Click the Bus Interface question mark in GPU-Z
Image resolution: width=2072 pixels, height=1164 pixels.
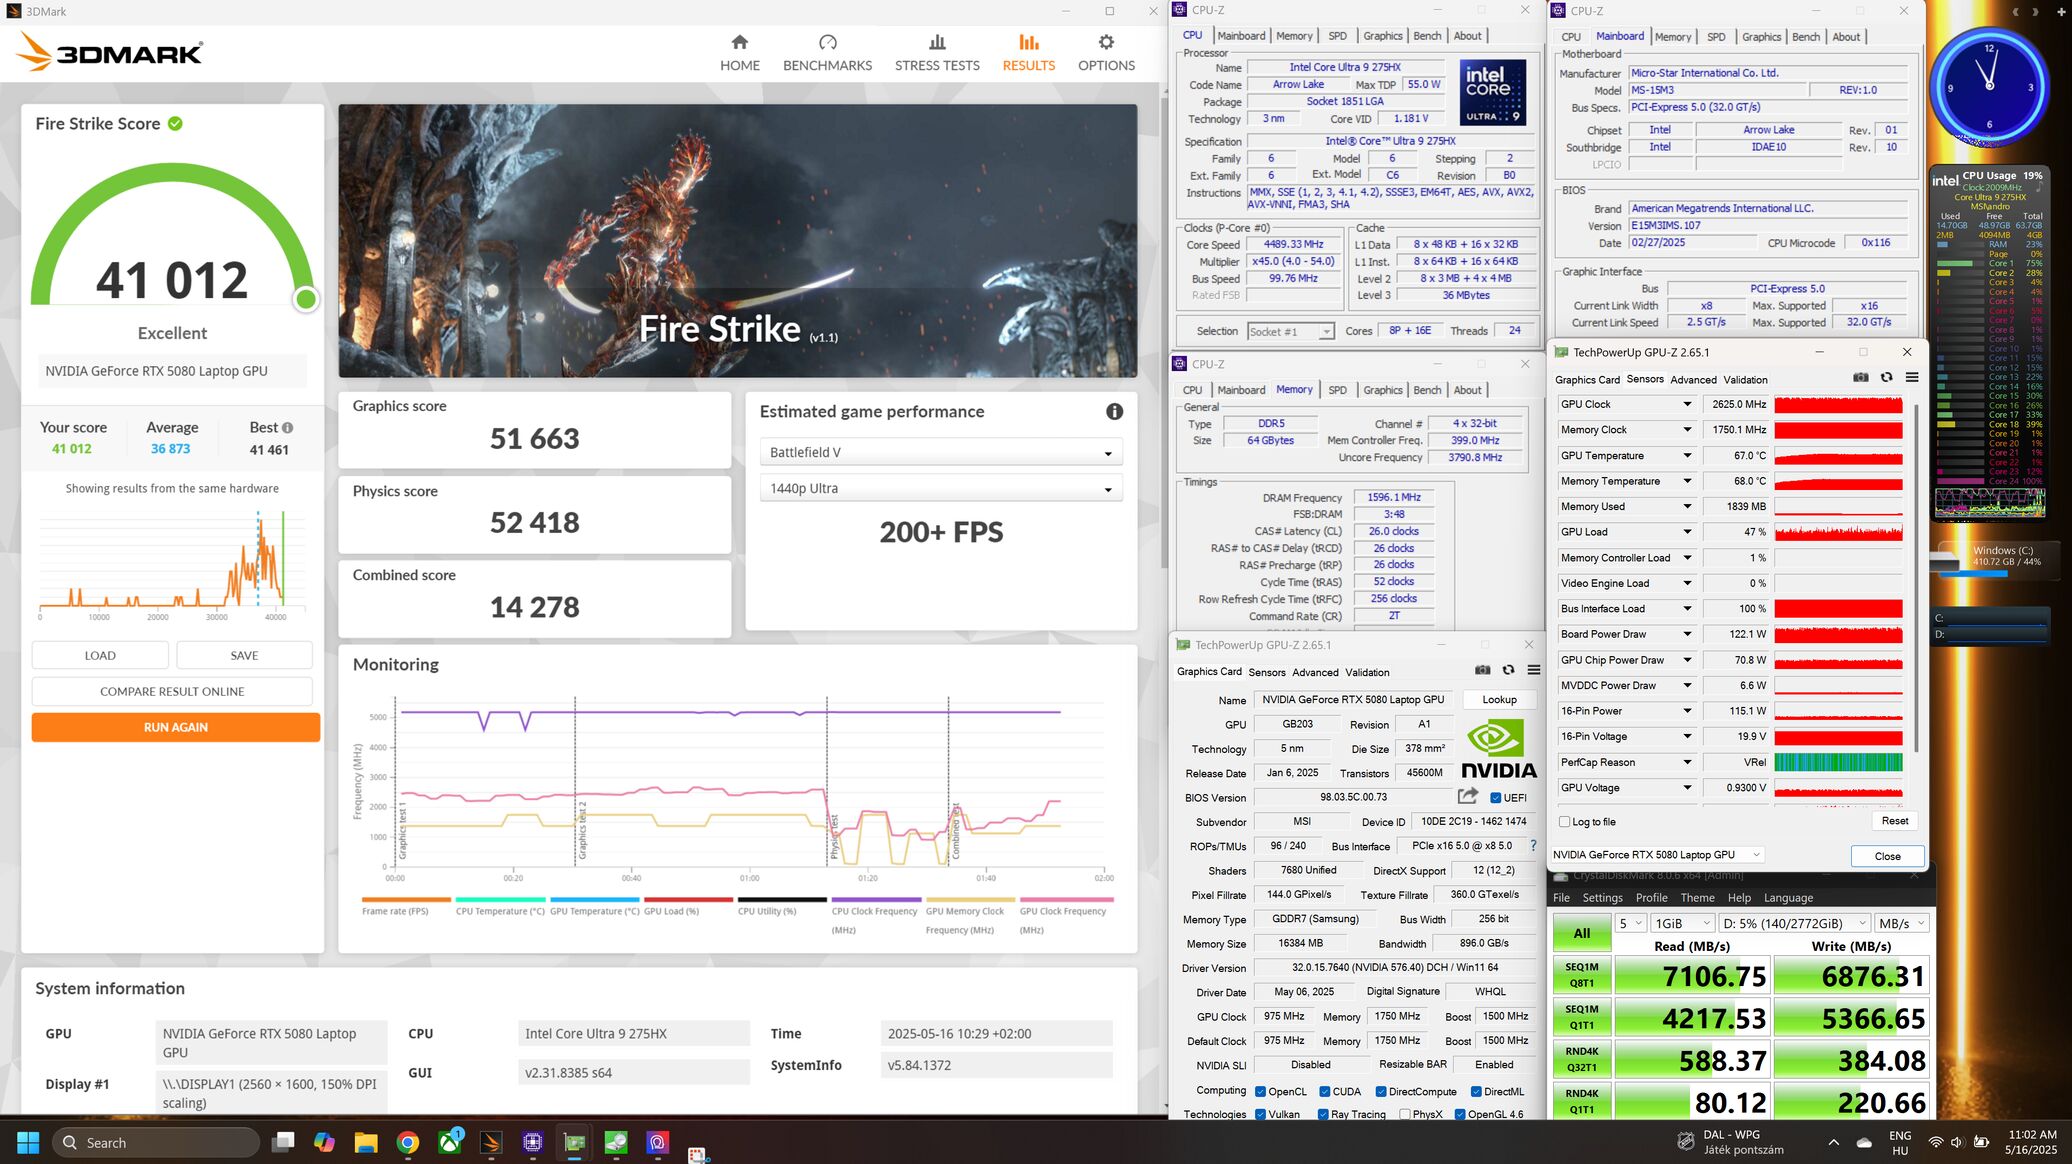[x=1533, y=846]
